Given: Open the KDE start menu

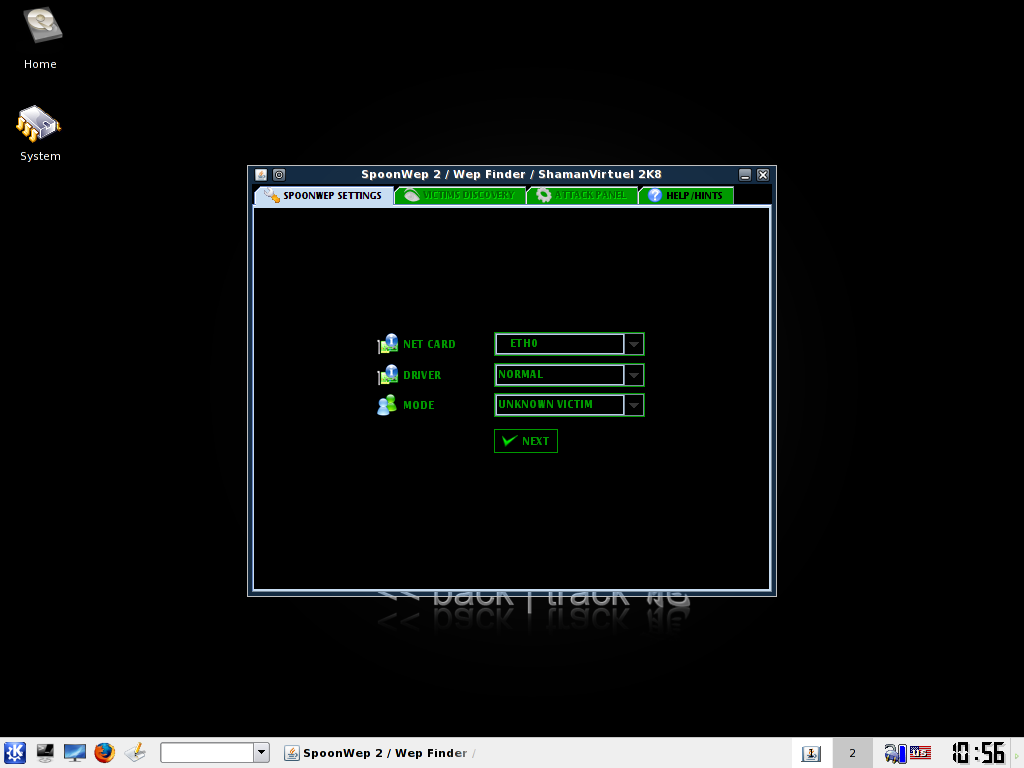Looking at the screenshot, I should [14, 753].
